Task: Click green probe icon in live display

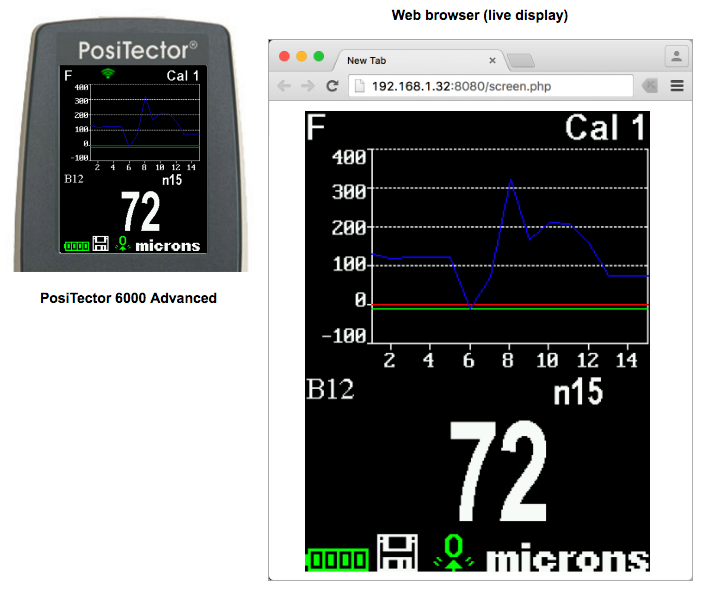Action: click(453, 552)
